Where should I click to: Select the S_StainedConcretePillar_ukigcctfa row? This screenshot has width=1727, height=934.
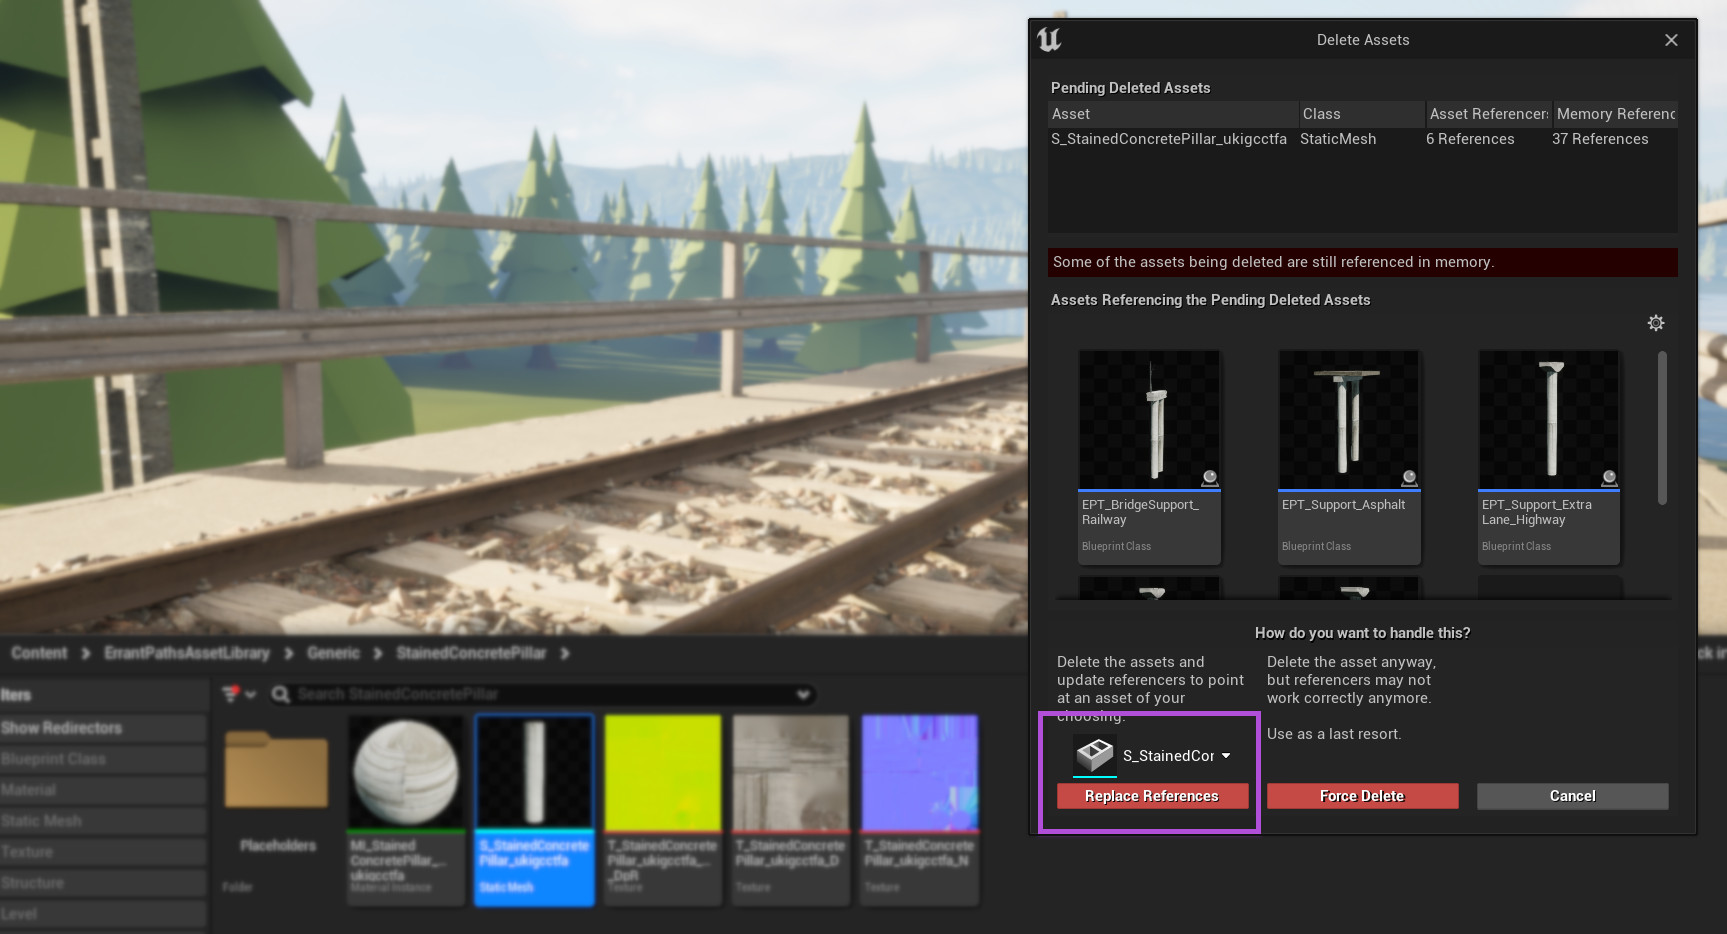pos(1168,139)
